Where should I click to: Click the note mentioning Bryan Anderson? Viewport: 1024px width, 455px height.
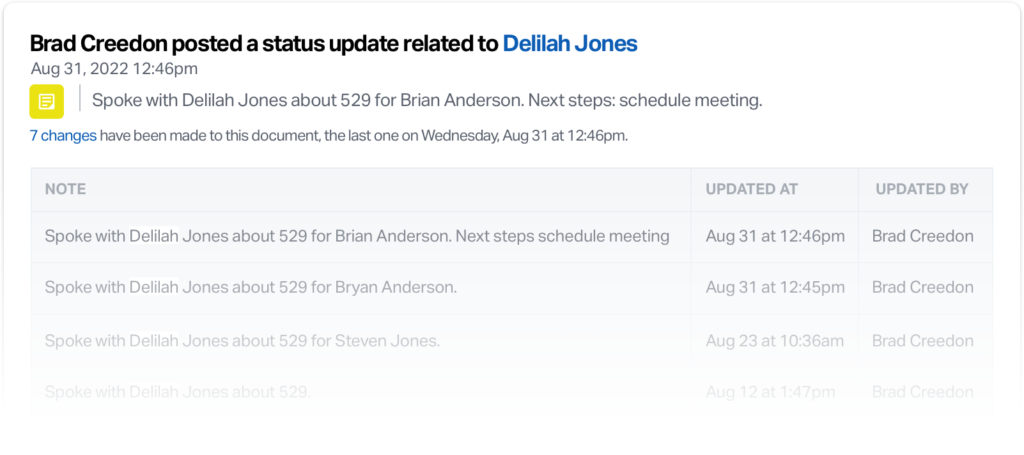(251, 287)
